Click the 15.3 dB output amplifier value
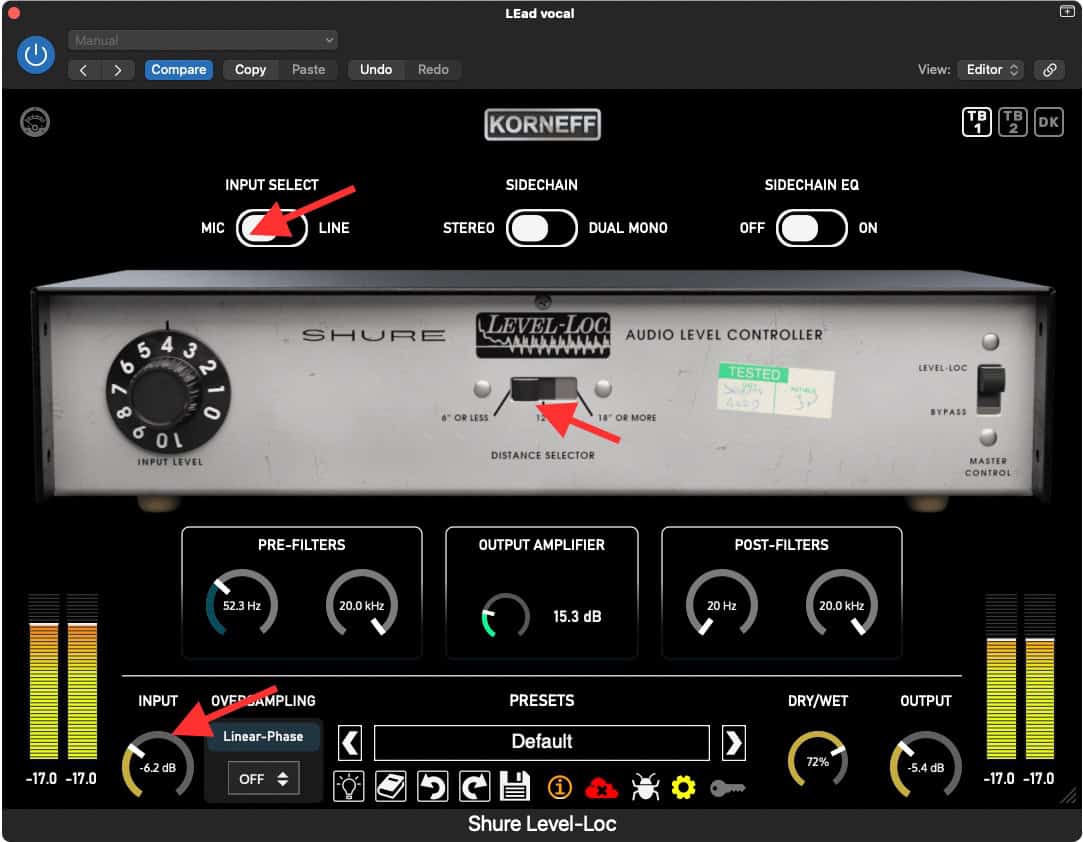The height and width of the screenshot is (842, 1083). (x=577, y=617)
